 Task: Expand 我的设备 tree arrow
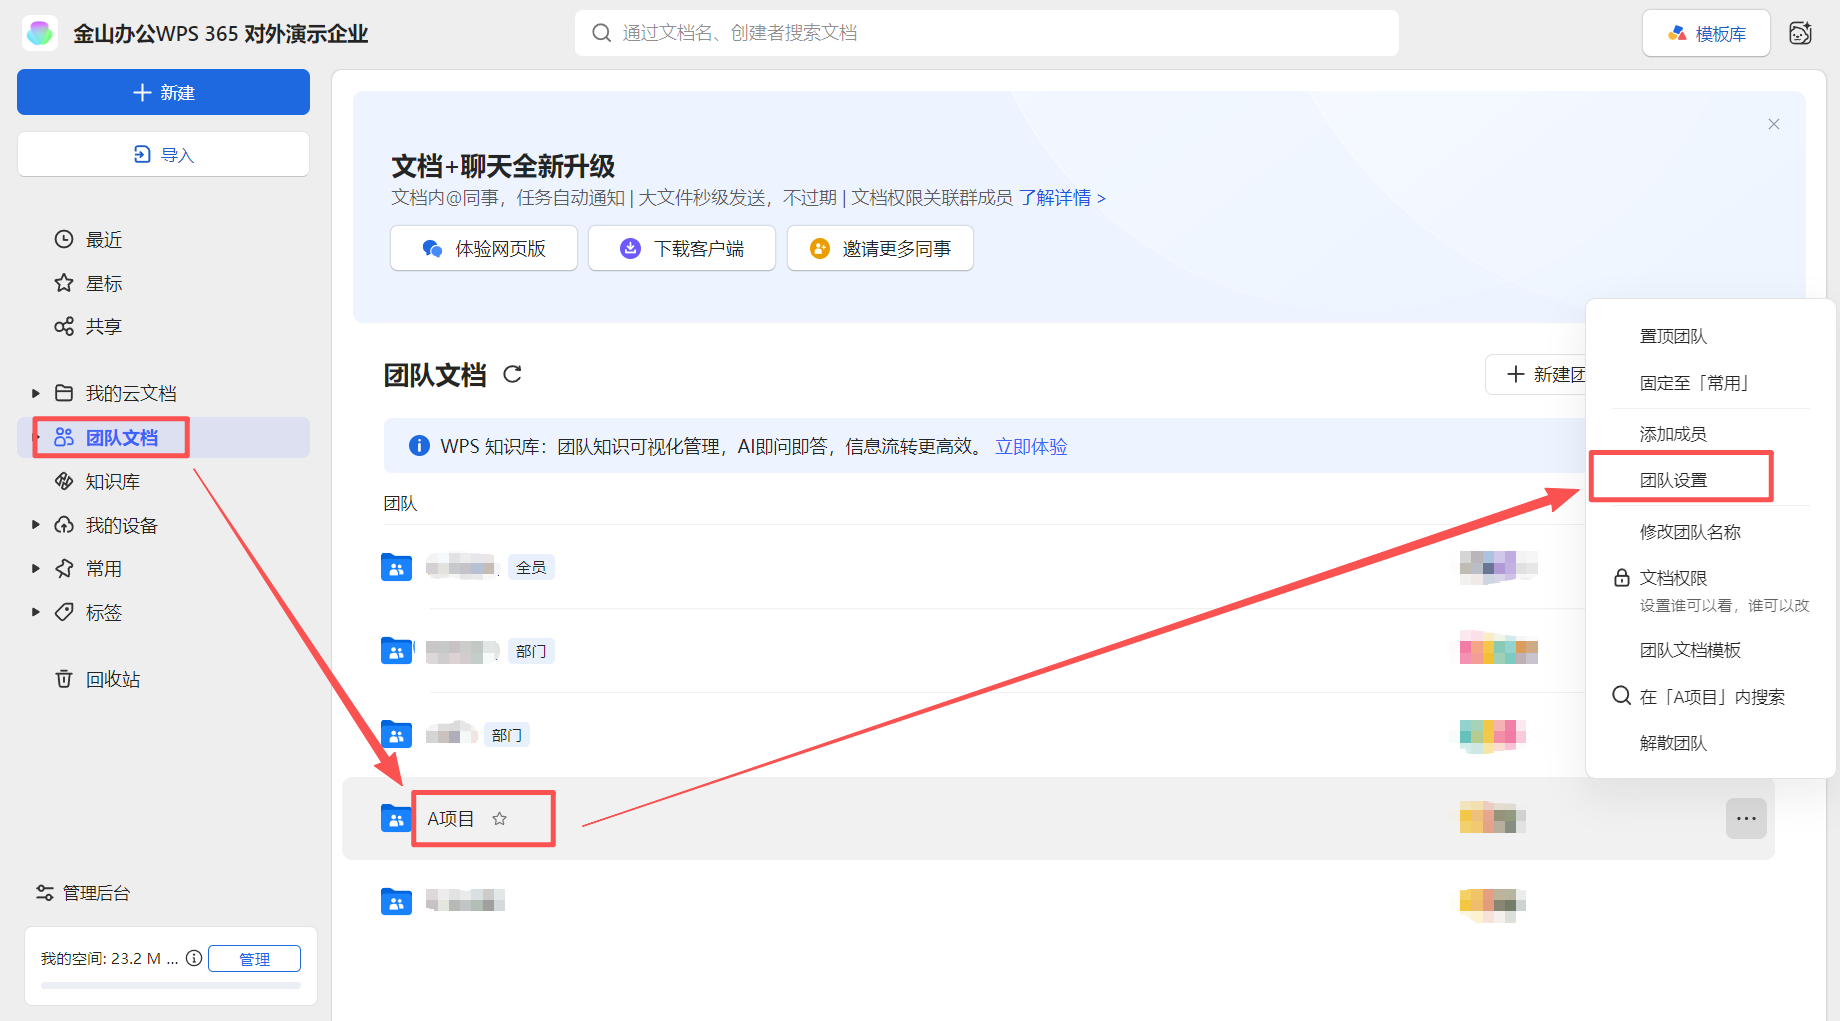36,525
